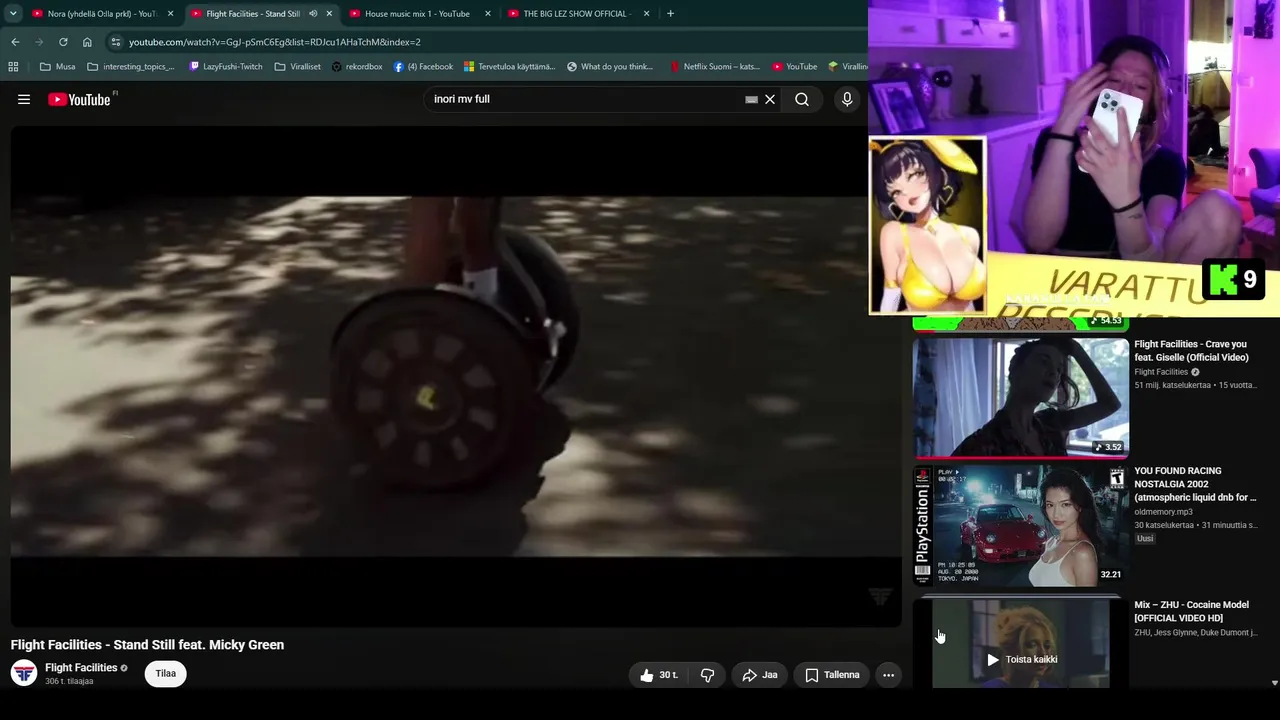Open the Flight Facilities channel name below video
Image resolution: width=1280 pixels, height=720 pixels.
tap(81, 667)
